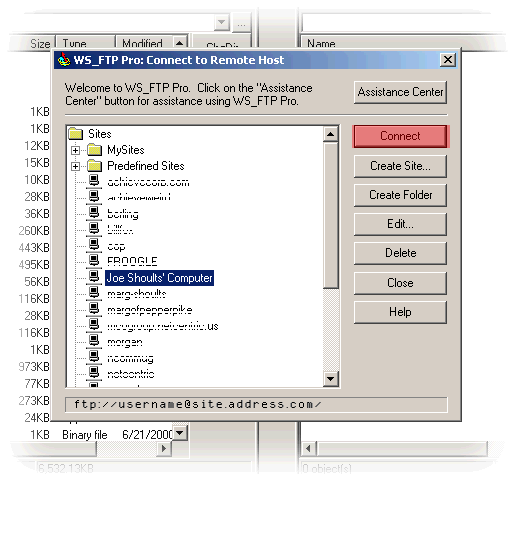
Task: Expand the Predefined Sites tree node
Action: (x=75, y=166)
